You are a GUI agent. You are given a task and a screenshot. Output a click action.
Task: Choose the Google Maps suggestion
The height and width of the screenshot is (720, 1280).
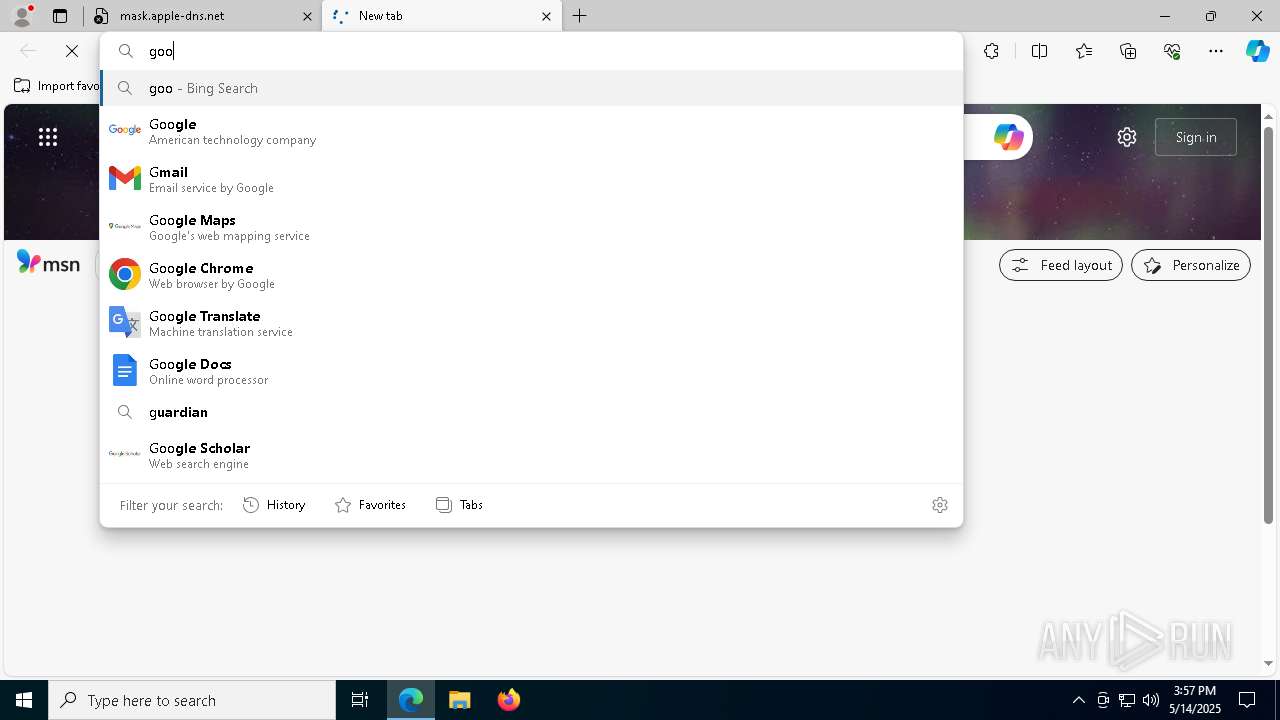click(x=531, y=227)
